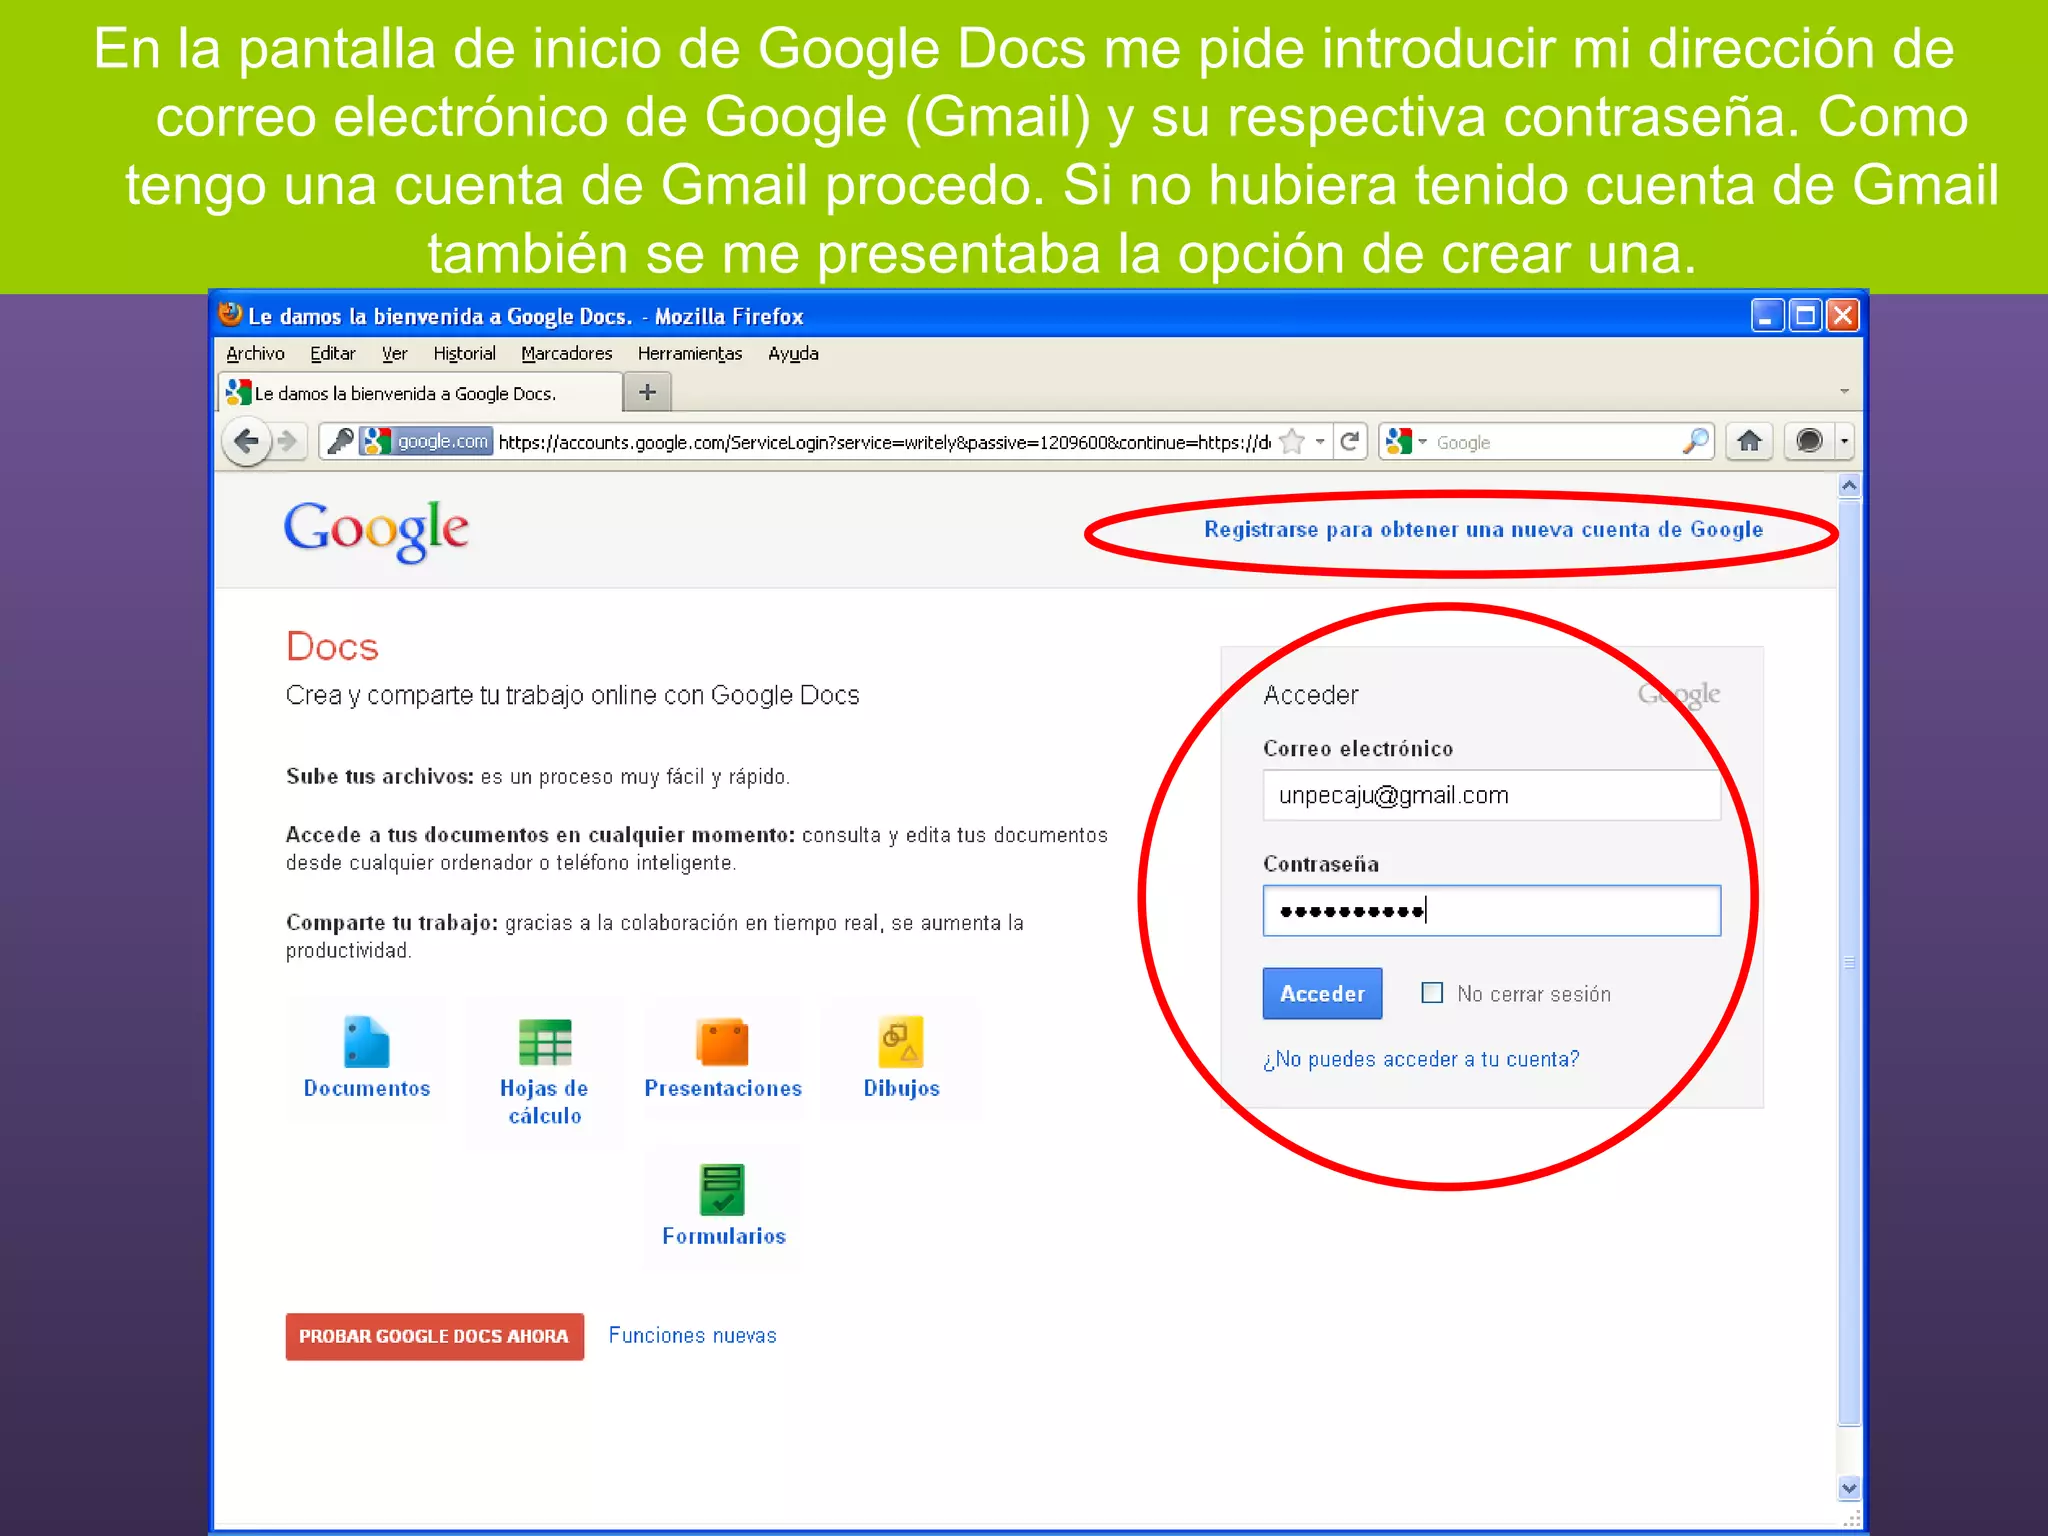Open the Presentaciones link
The height and width of the screenshot is (1536, 2048).
click(x=722, y=1088)
